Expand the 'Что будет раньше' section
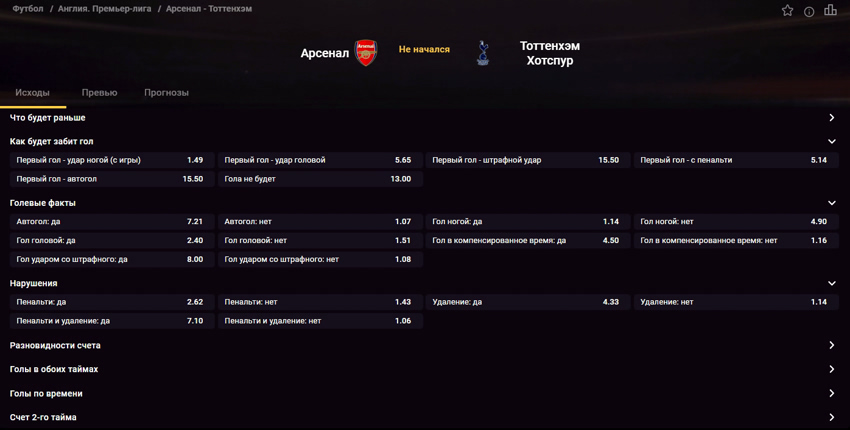Screen dimensions: 850x430 tap(425, 118)
